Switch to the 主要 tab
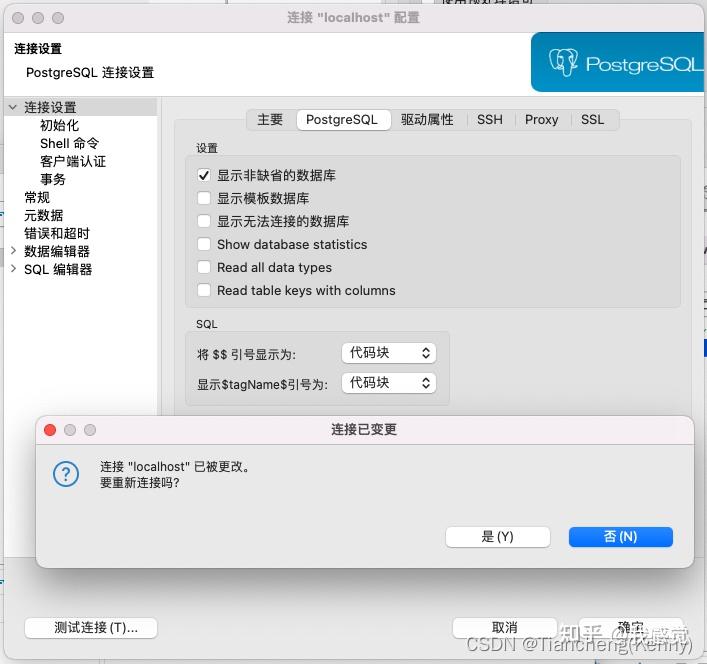The image size is (707, 664). (x=270, y=120)
